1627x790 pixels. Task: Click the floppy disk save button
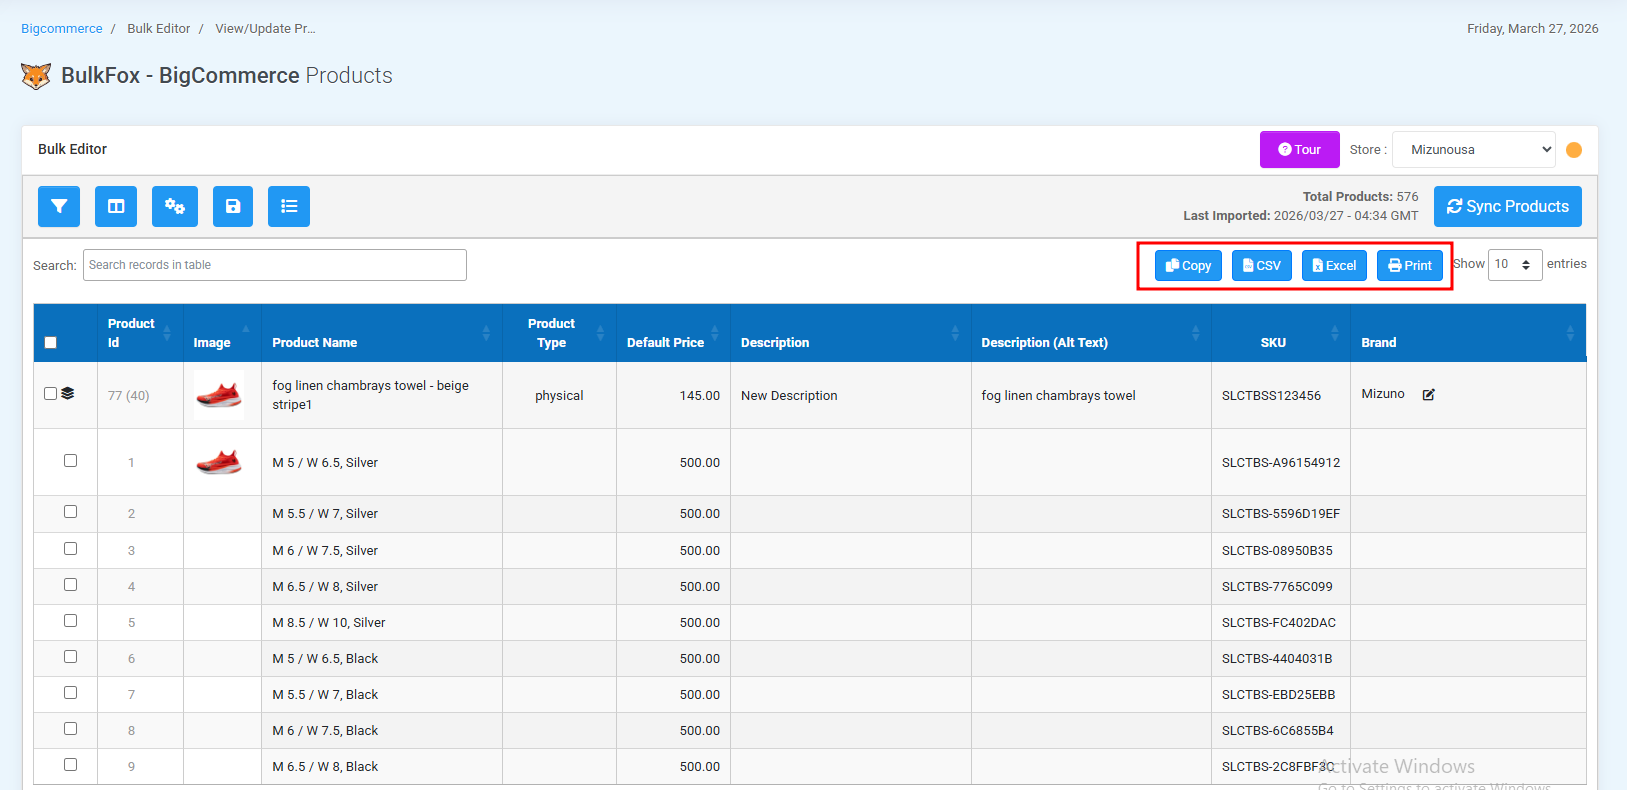click(x=233, y=206)
